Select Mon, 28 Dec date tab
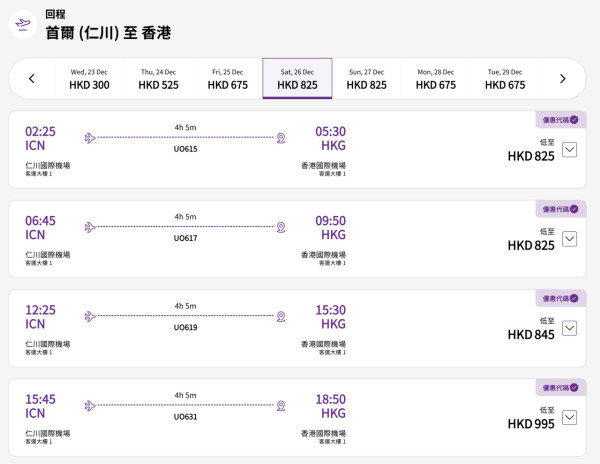Viewport: 600px width, 464px height. coord(436,79)
